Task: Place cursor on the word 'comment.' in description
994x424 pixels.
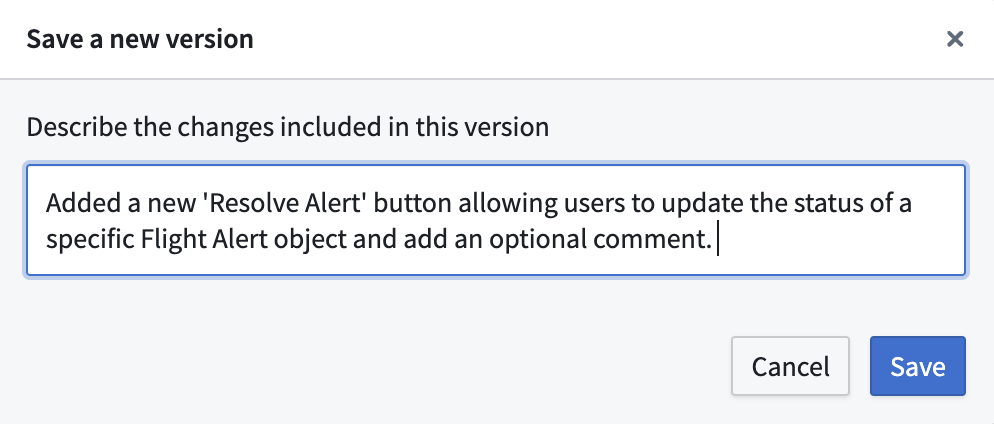Action: [652, 240]
